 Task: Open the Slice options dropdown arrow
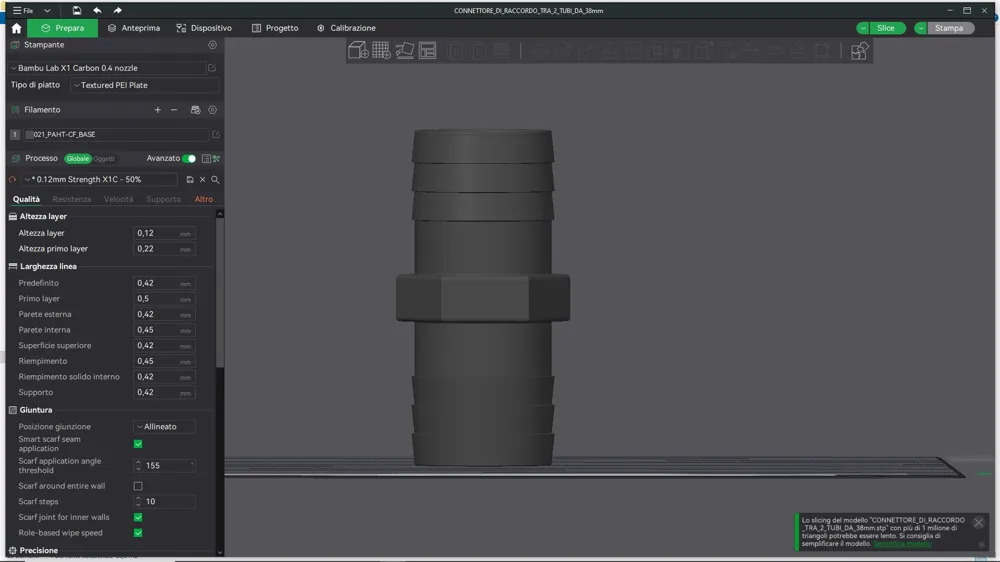[x=863, y=28]
